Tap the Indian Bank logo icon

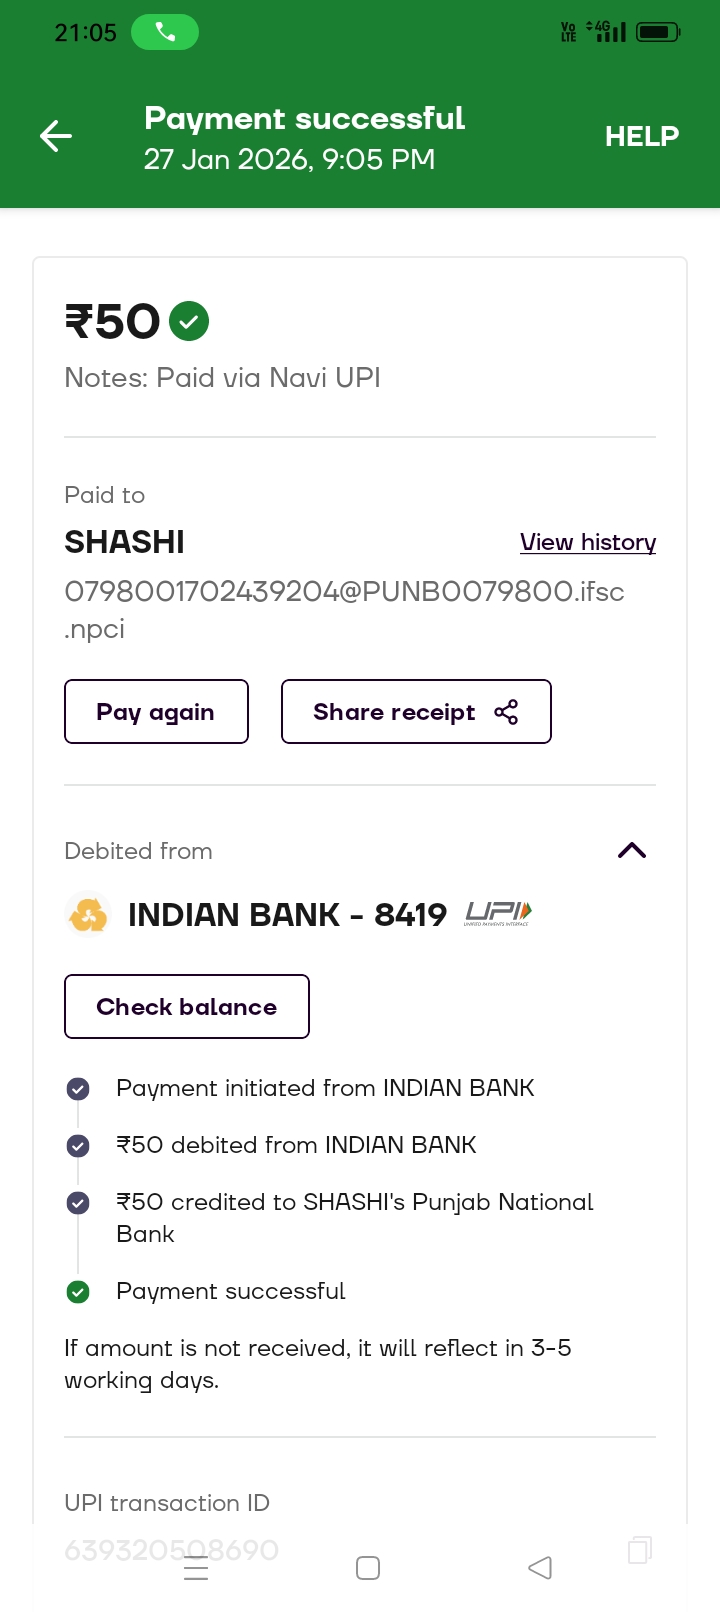pyautogui.click(x=88, y=914)
